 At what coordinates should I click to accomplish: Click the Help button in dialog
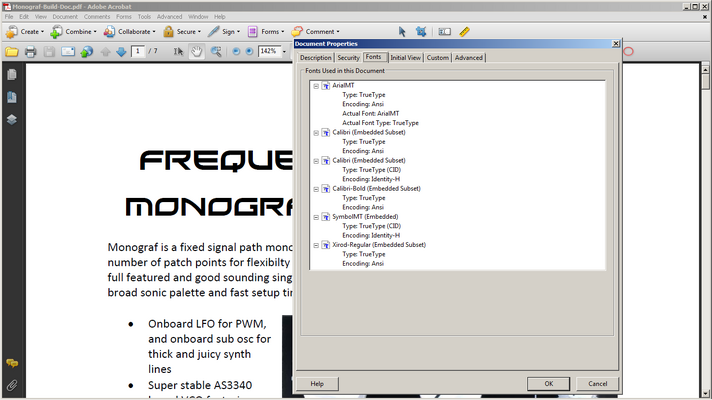point(317,384)
